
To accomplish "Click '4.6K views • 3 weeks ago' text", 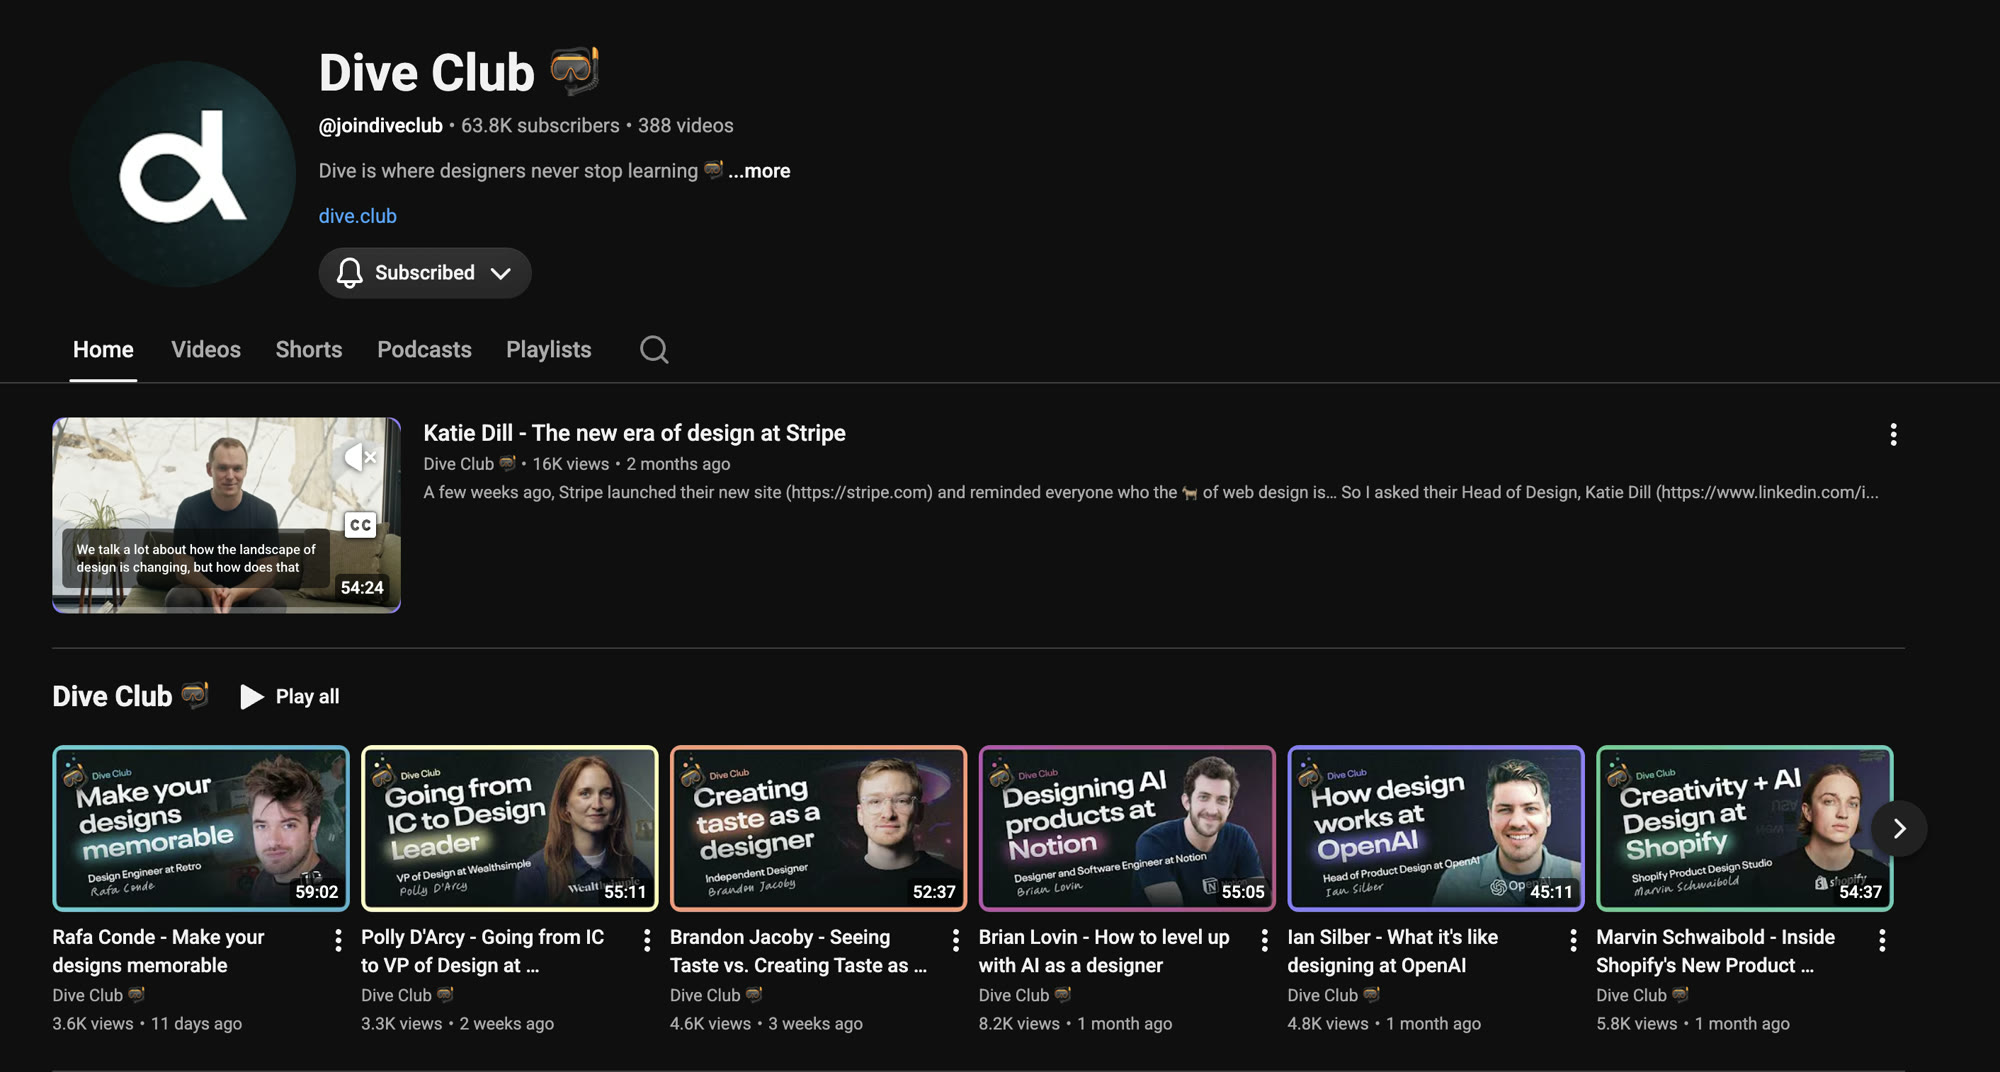I will tap(766, 1024).
